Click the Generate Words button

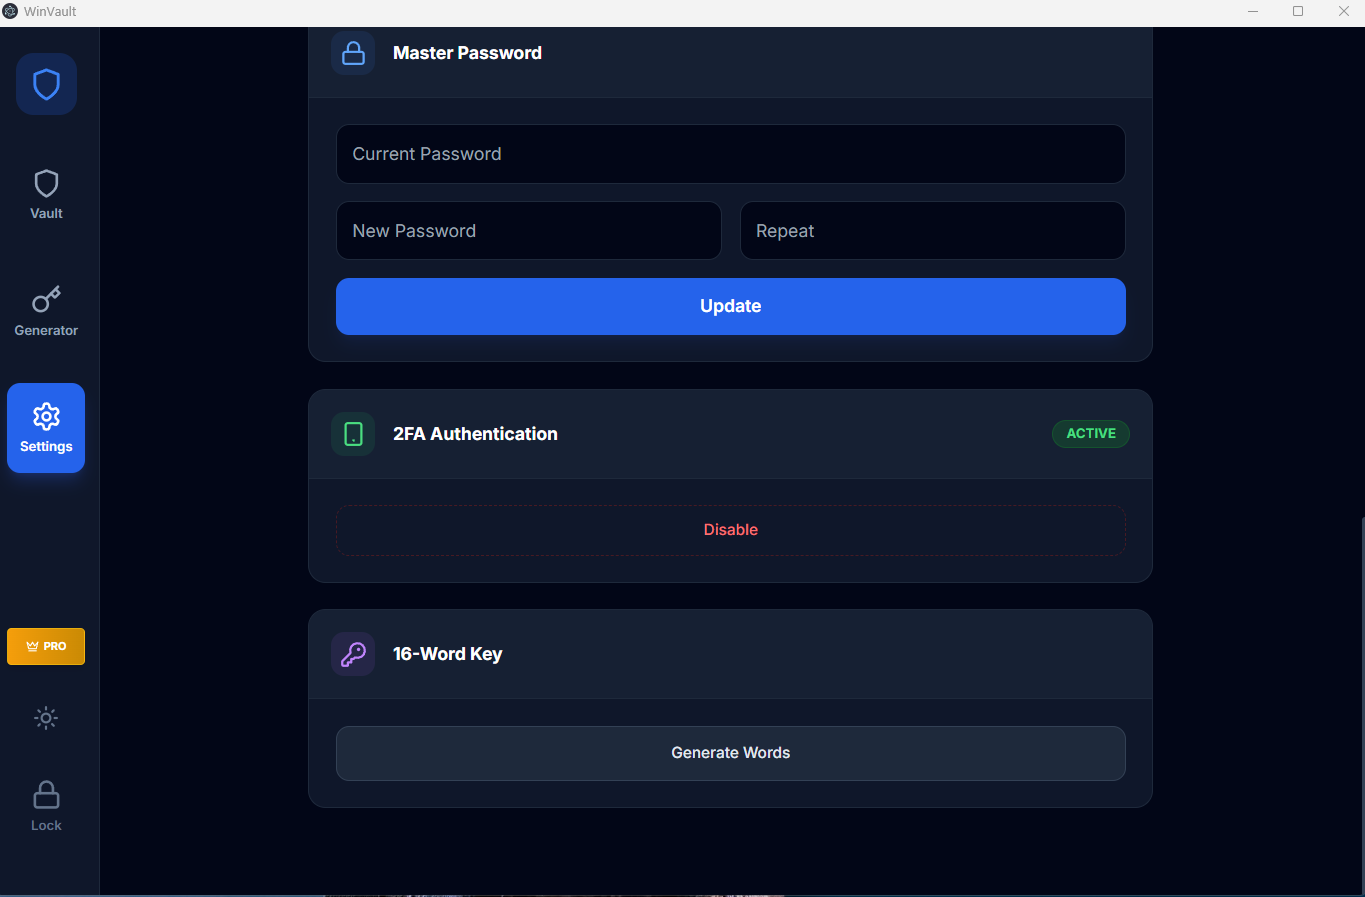tap(730, 753)
